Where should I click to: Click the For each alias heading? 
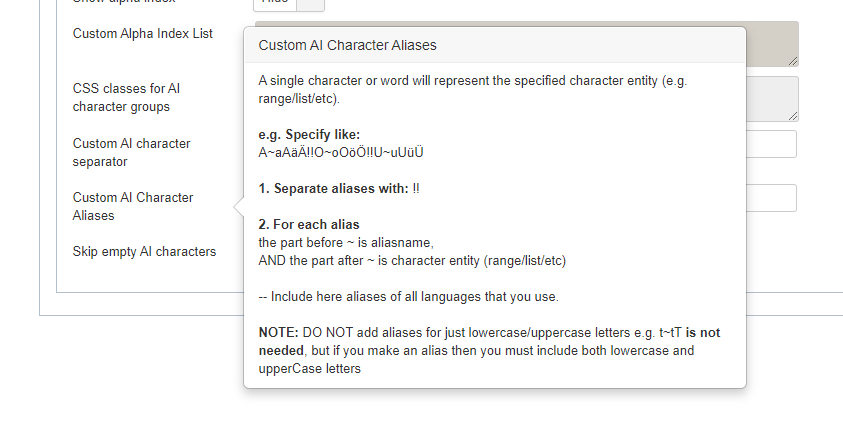coord(309,225)
